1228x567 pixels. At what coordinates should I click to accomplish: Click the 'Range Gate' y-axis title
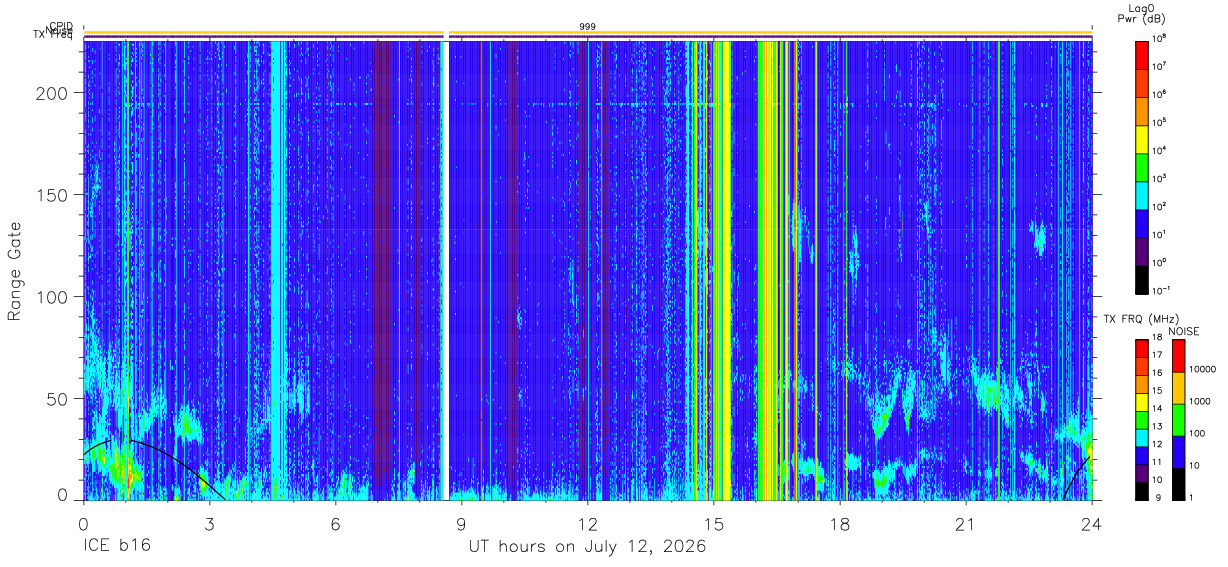click(x=15, y=270)
